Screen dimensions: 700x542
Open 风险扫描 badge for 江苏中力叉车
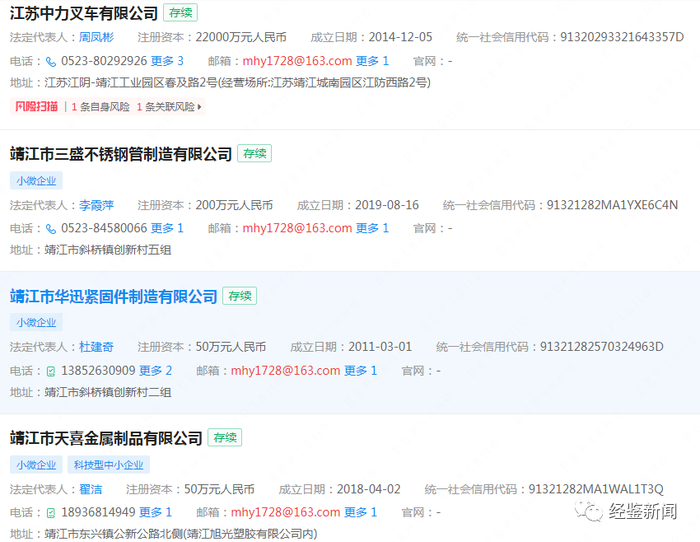[37, 106]
